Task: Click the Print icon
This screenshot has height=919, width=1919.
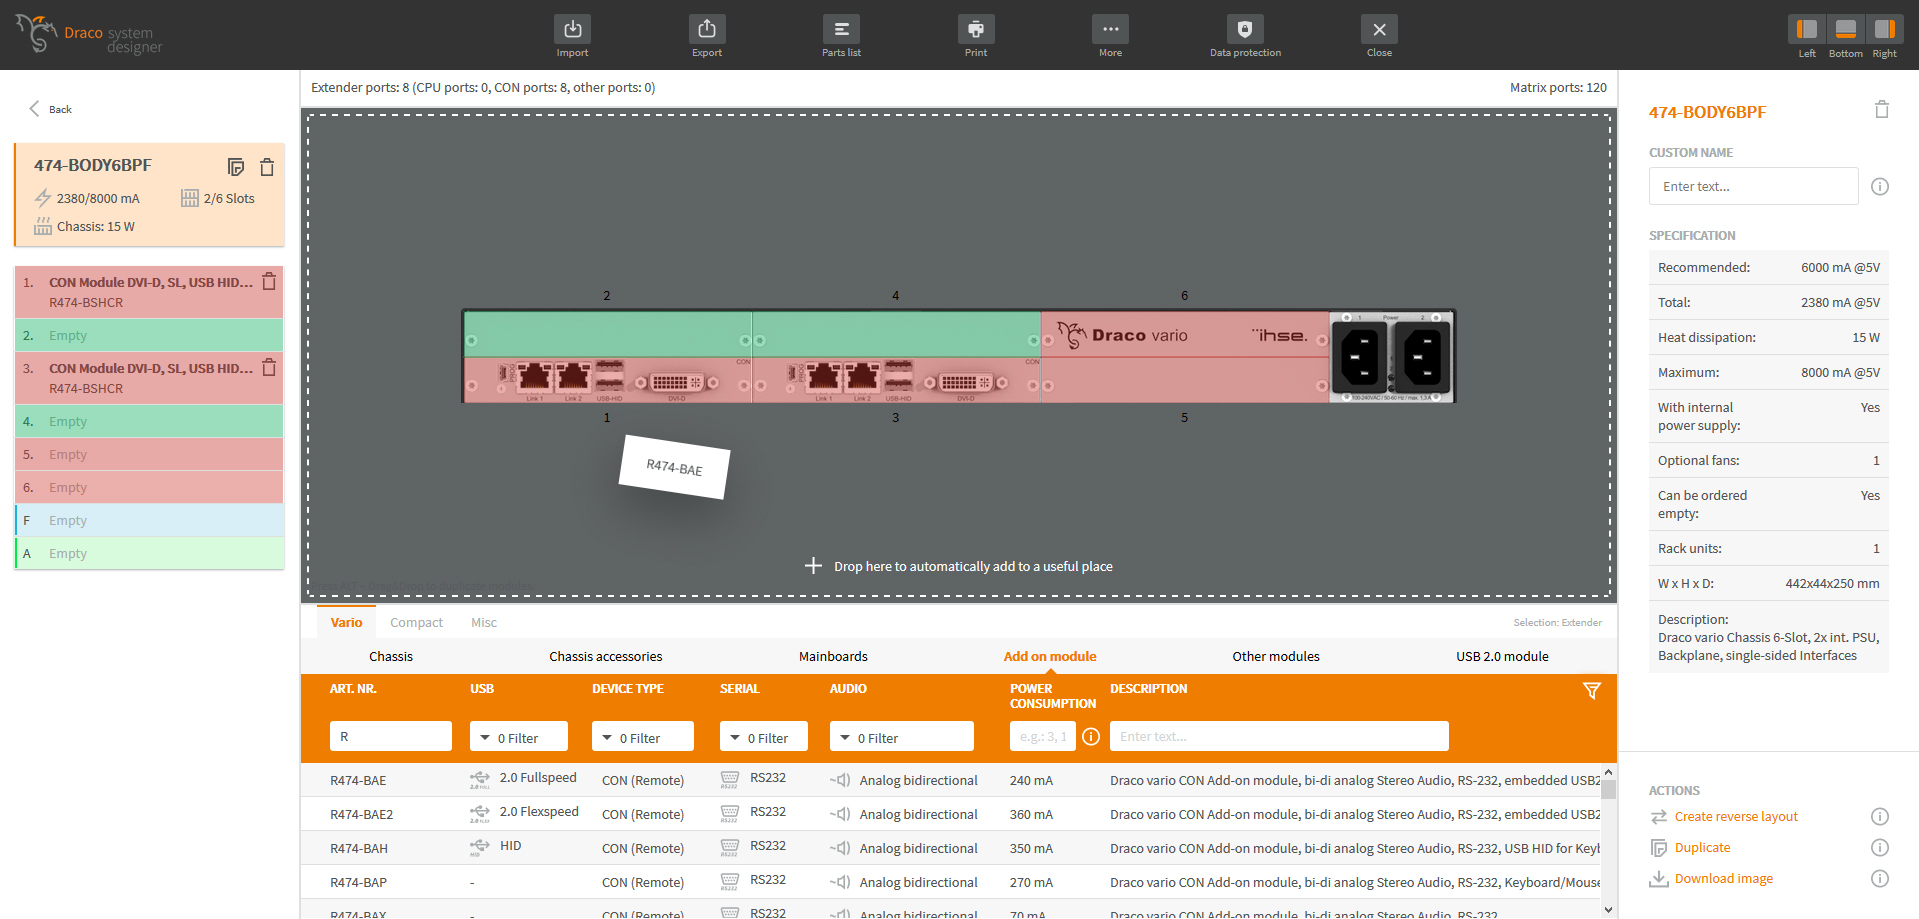Action: tap(975, 30)
